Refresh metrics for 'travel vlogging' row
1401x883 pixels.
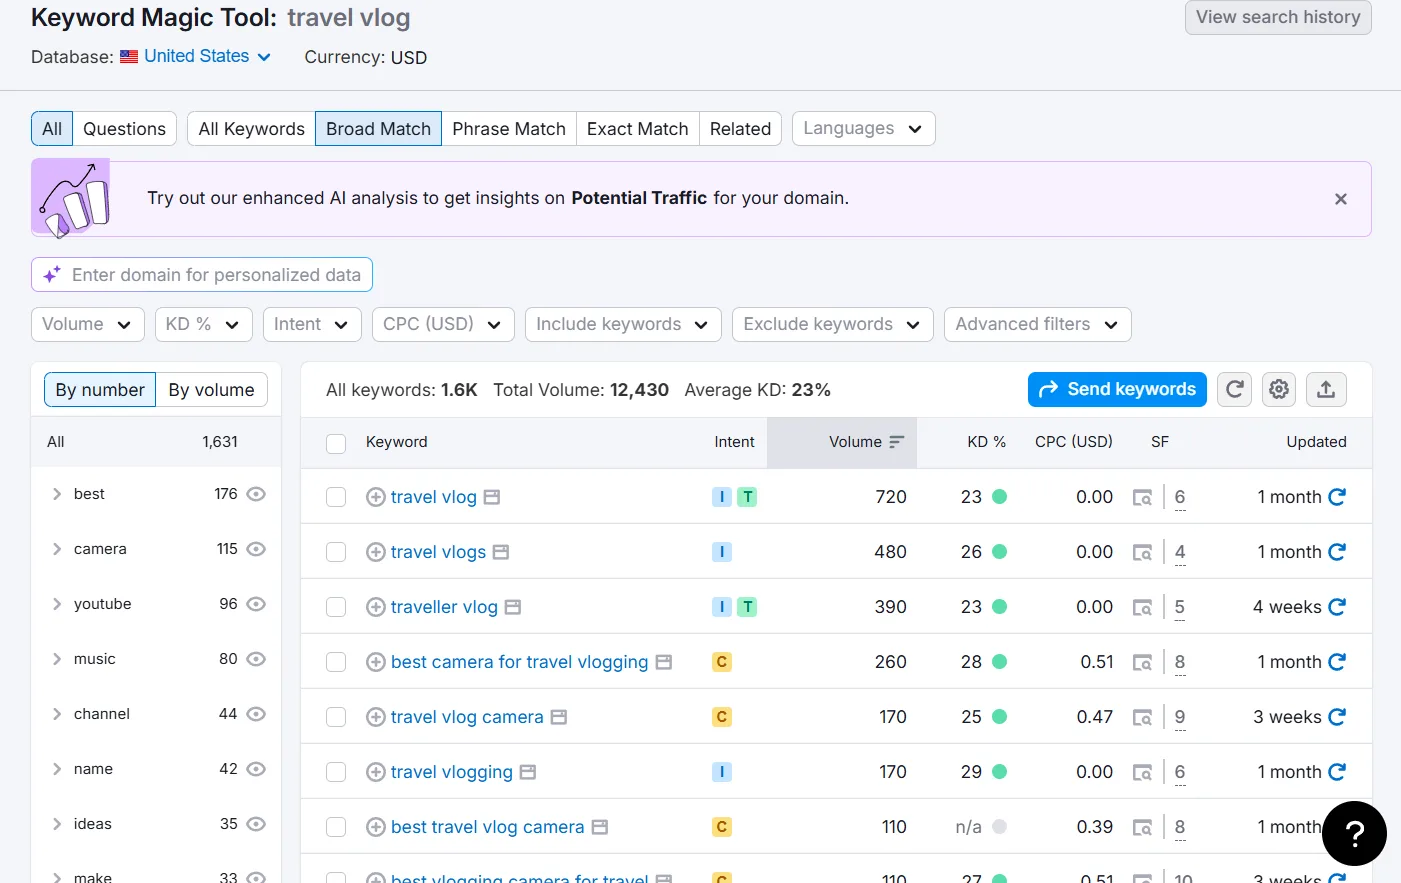[x=1337, y=771]
